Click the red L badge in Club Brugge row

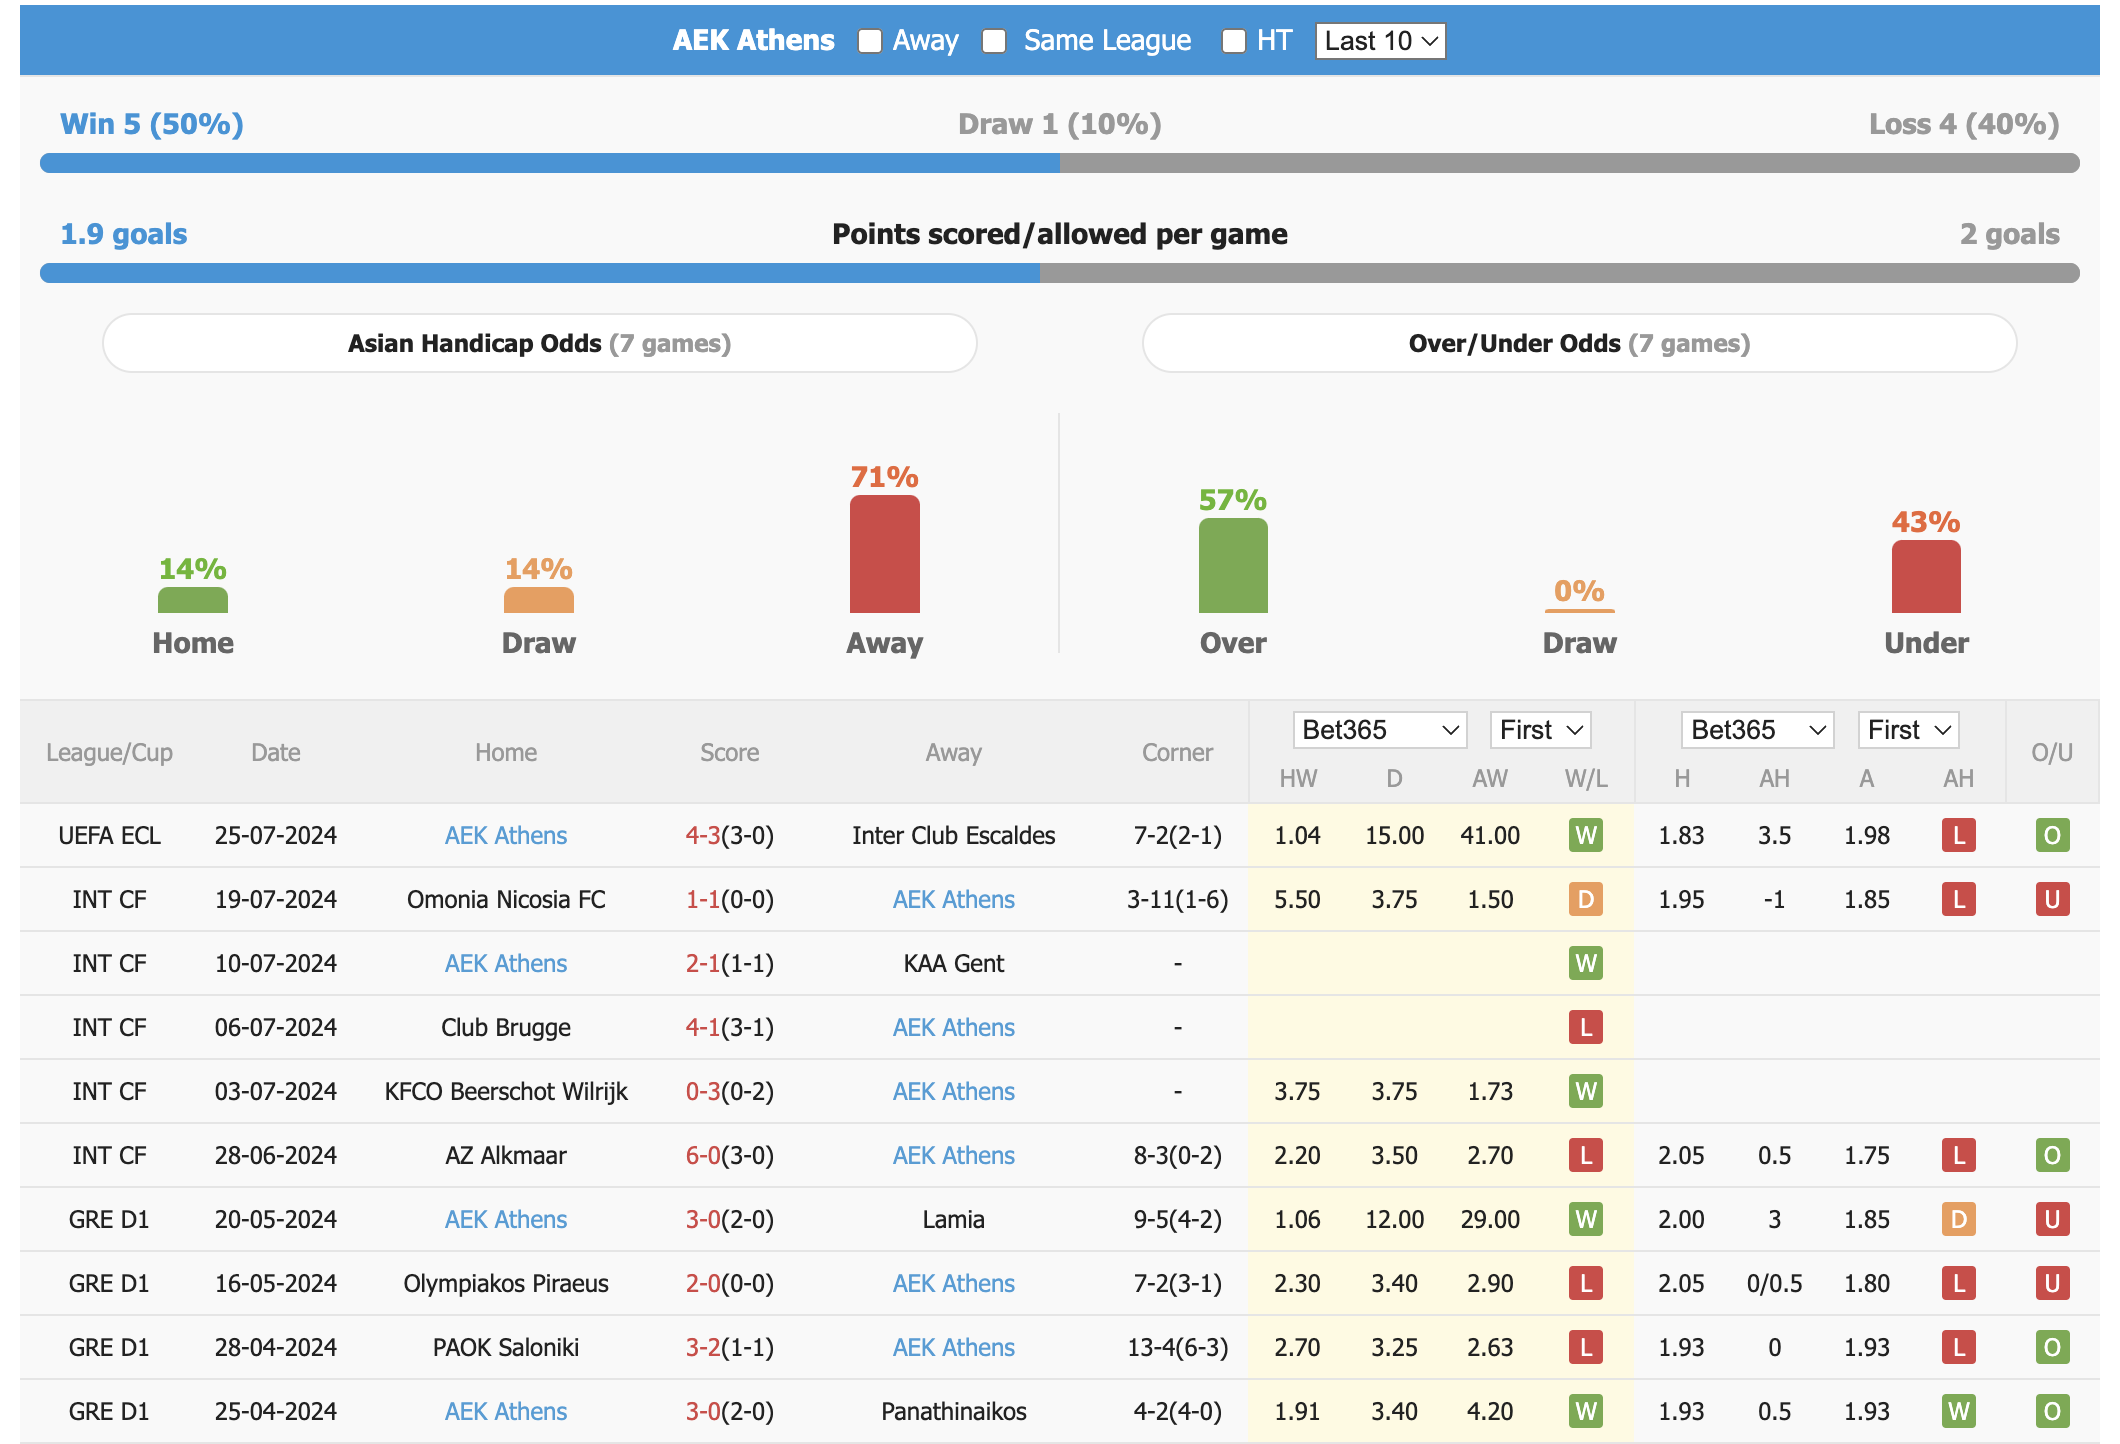tap(1586, 1027)
